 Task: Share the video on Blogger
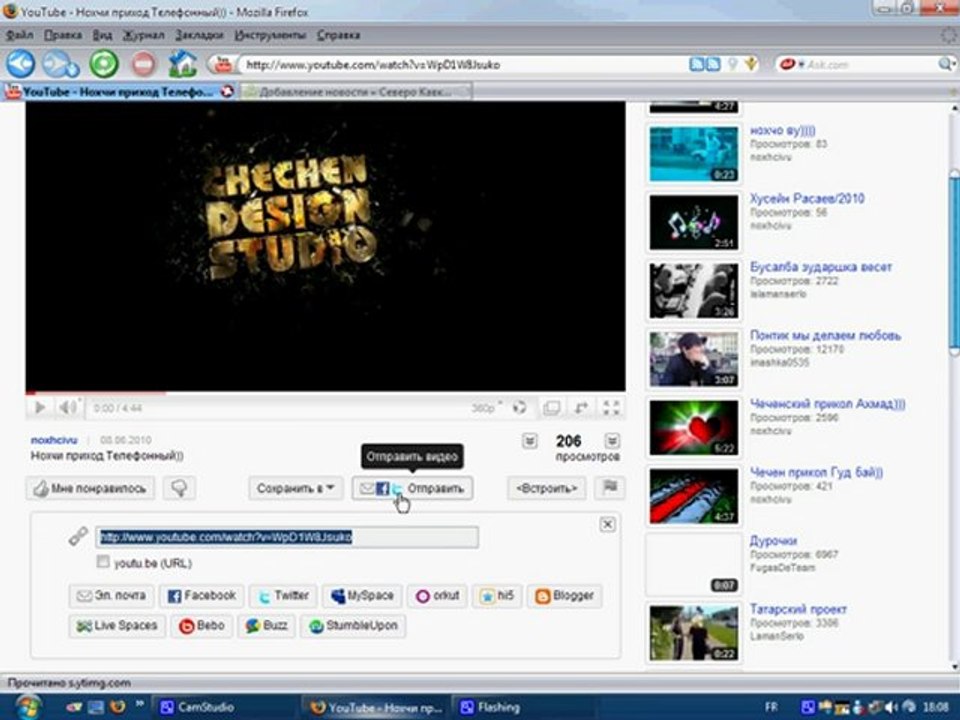564,595
